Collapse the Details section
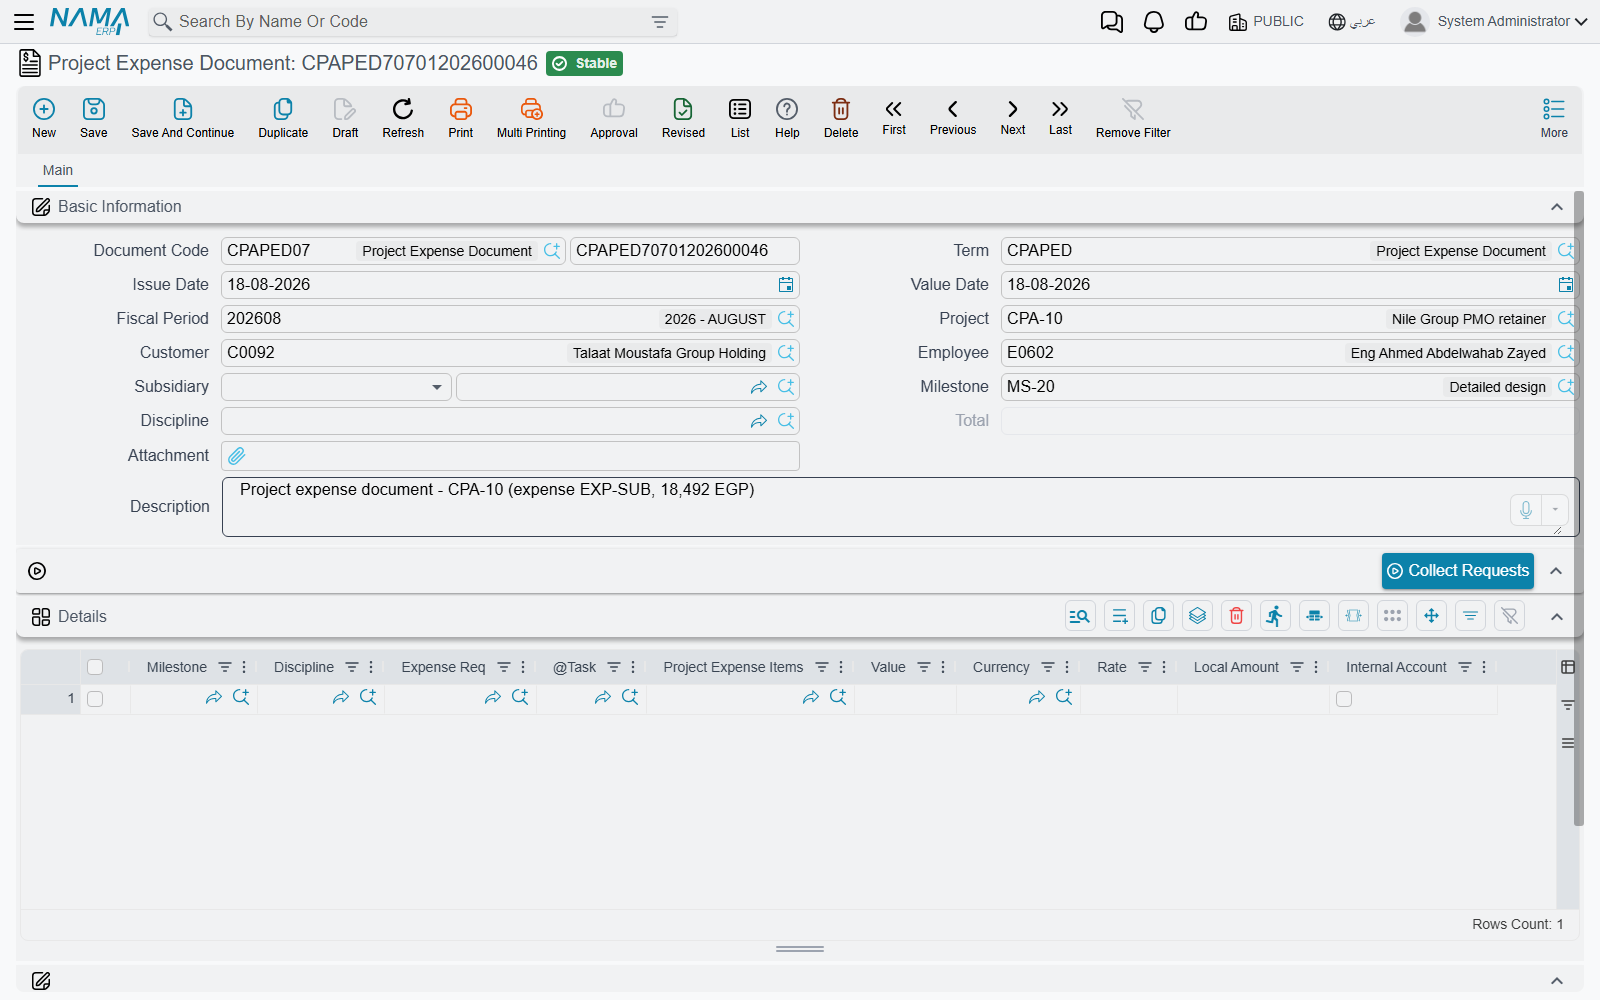 pyautogui.click(x=1557, y=617)
